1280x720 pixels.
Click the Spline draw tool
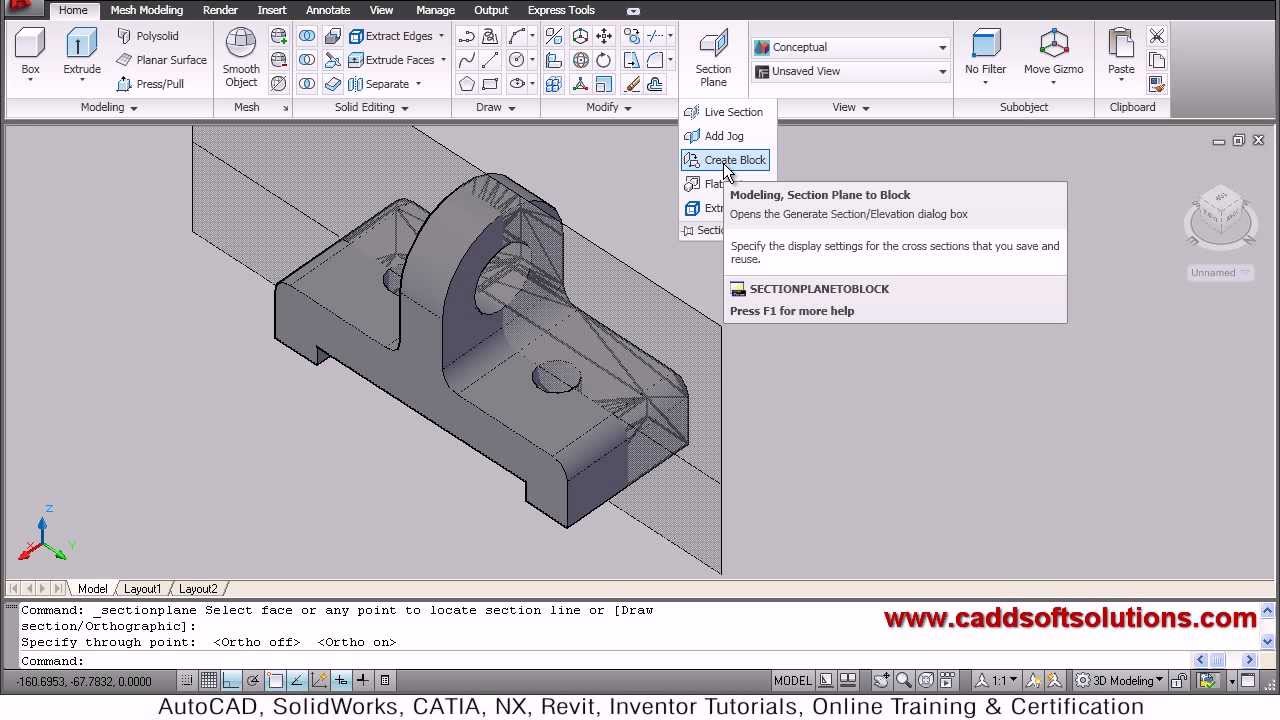(467, 60)
